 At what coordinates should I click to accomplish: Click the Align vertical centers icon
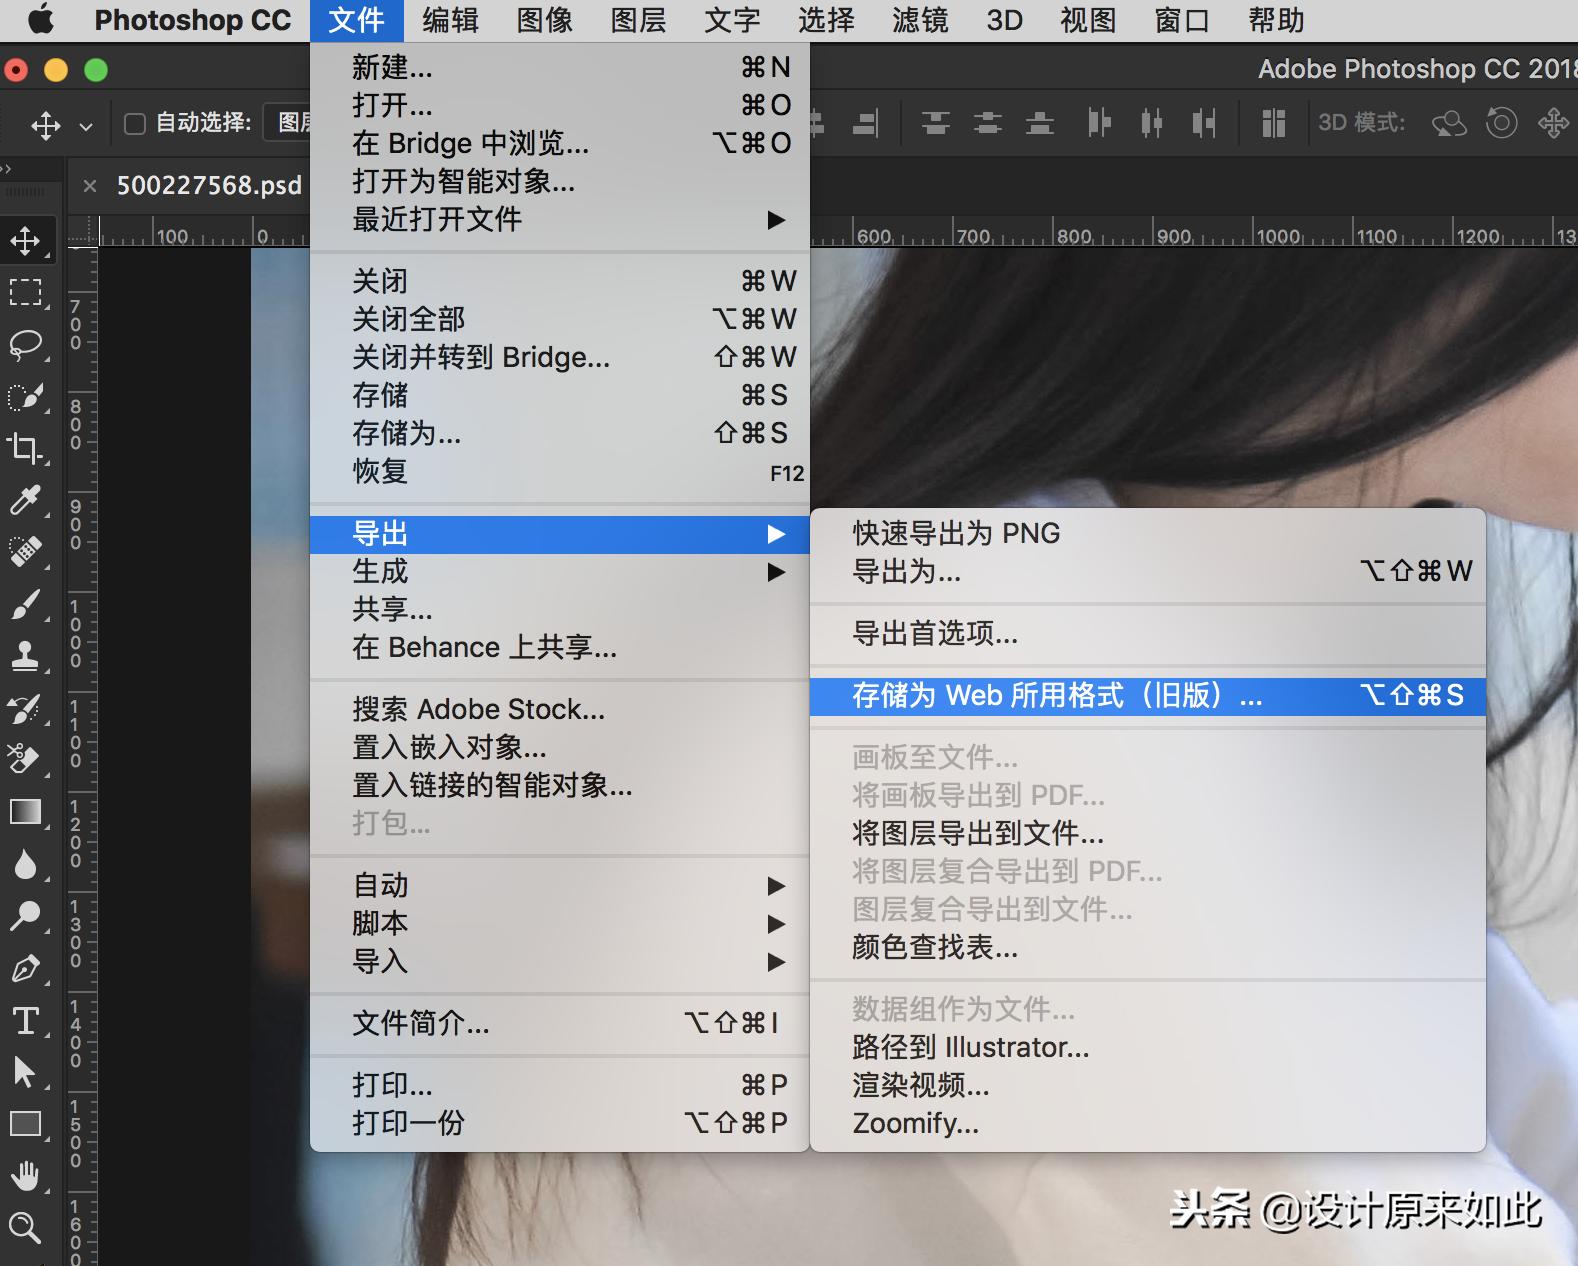988,123
